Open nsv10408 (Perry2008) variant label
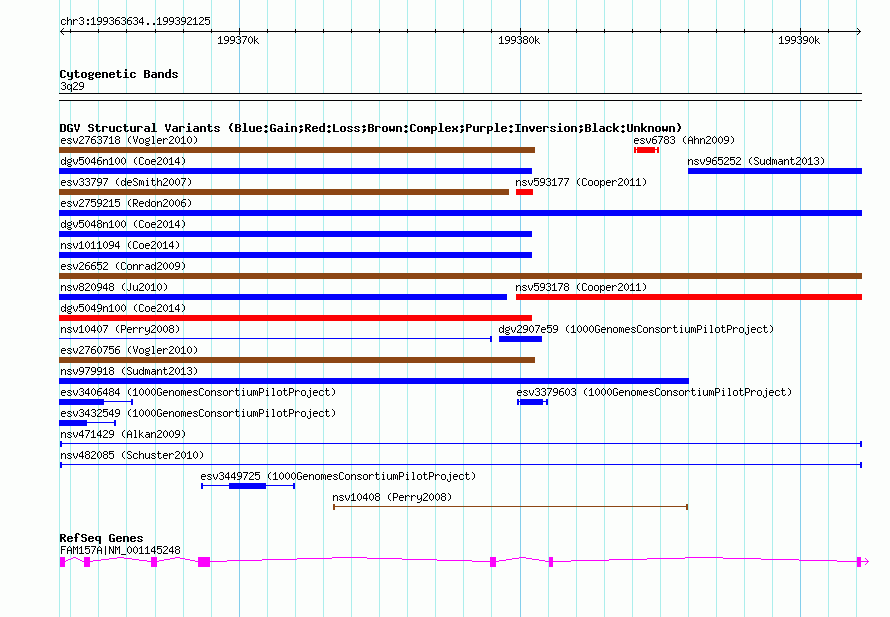The height and width of the screenshot is (617, 890). coord(392,497)
